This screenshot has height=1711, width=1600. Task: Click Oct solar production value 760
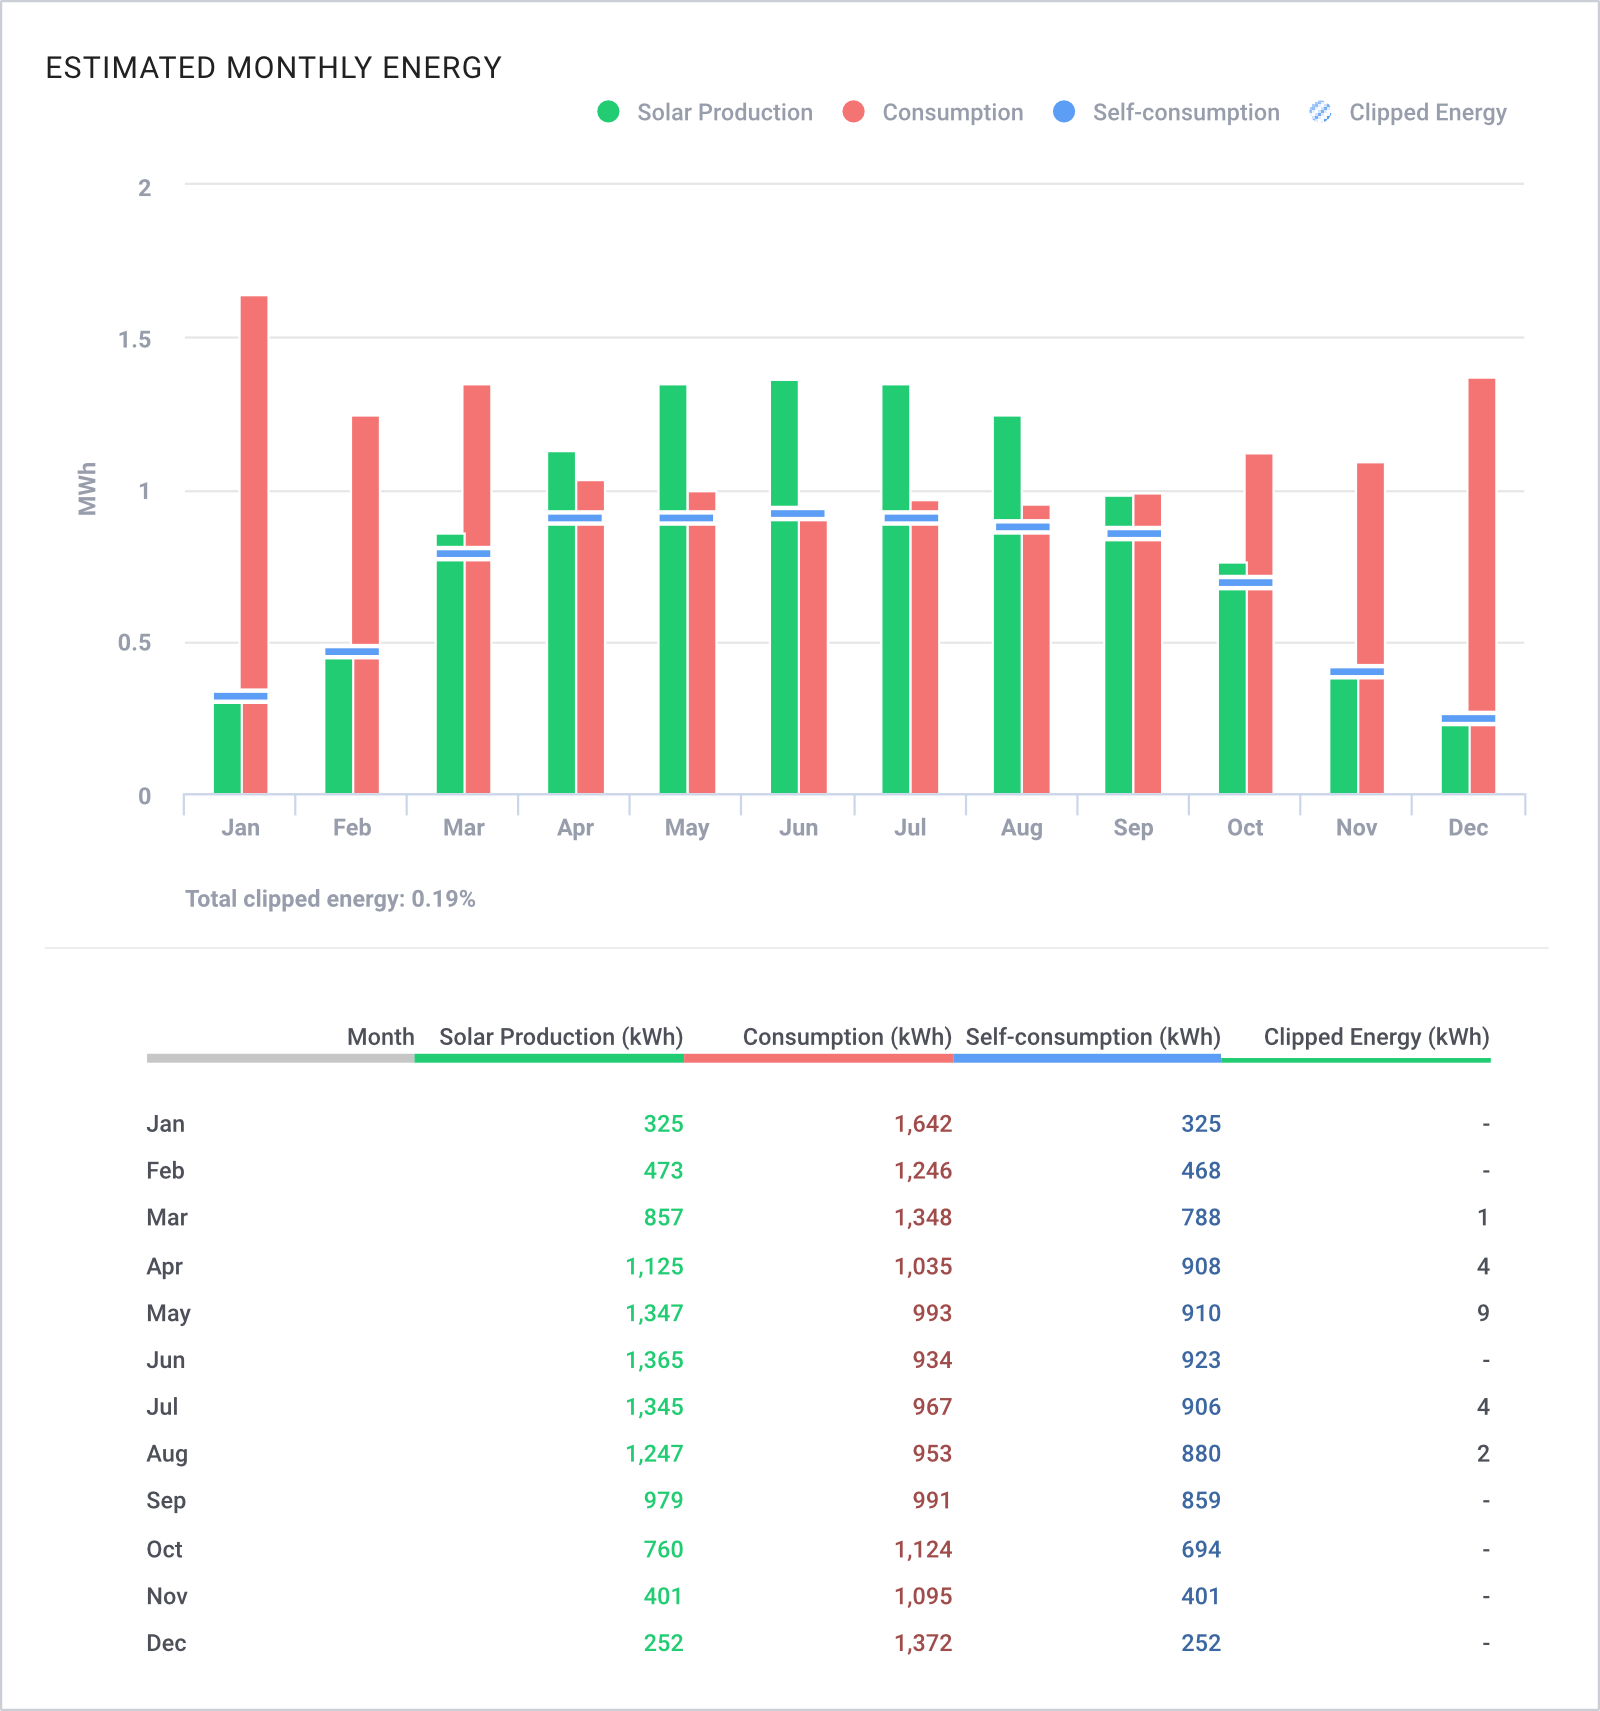[x=663, y=1550]
